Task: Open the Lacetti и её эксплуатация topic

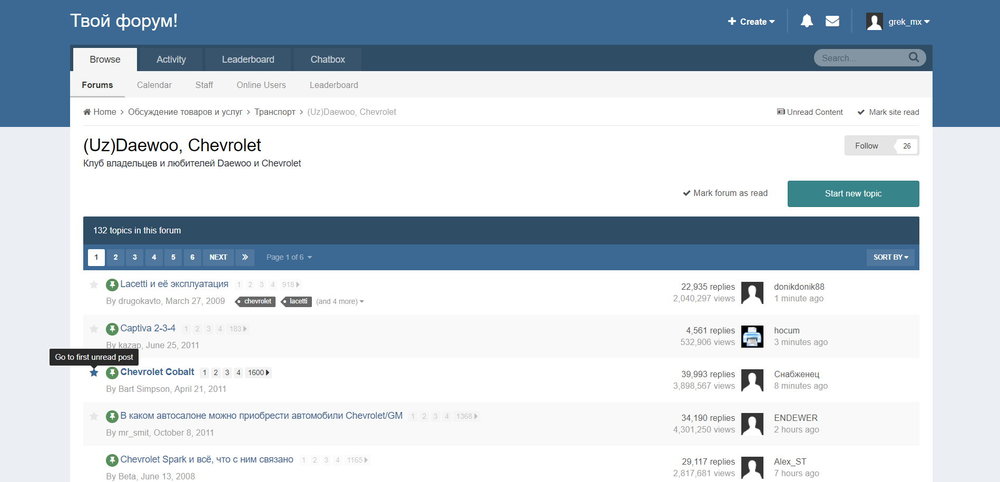Action: point(174,285)
